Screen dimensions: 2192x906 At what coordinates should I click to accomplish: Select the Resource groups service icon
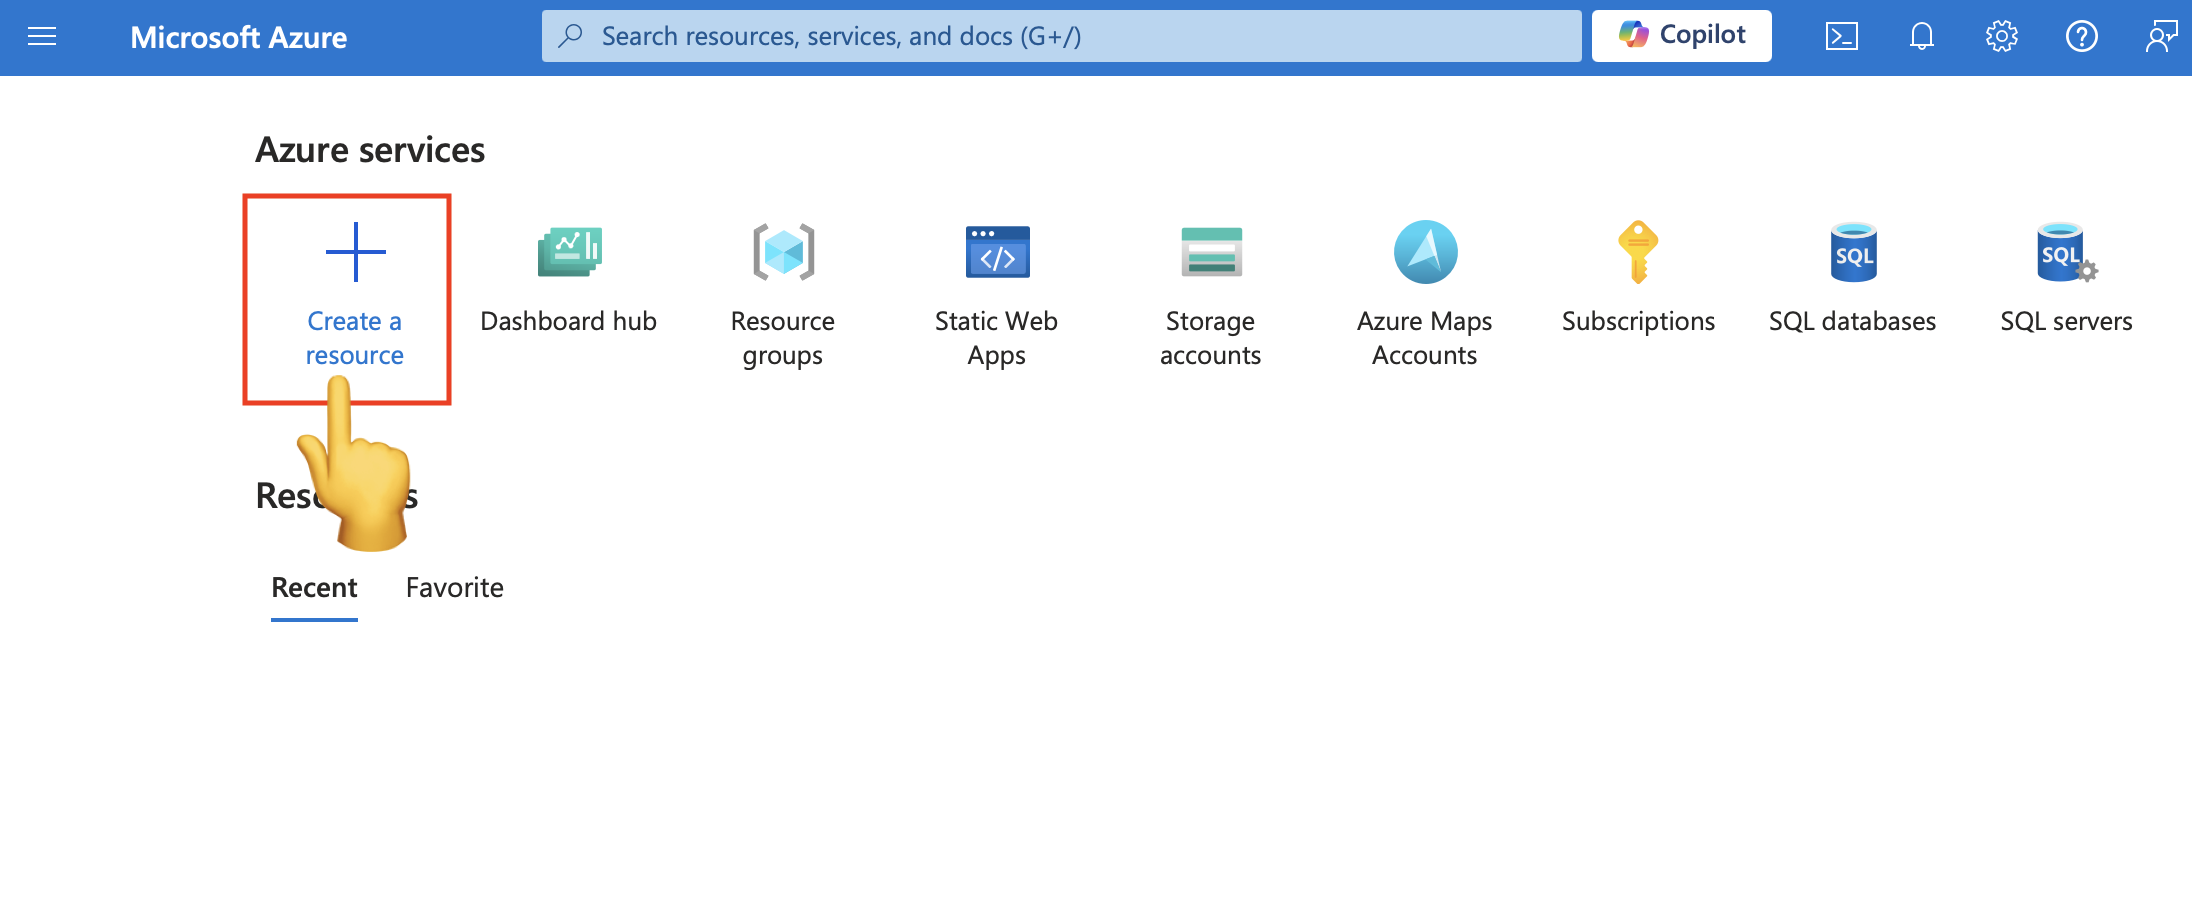pos(783,252)
